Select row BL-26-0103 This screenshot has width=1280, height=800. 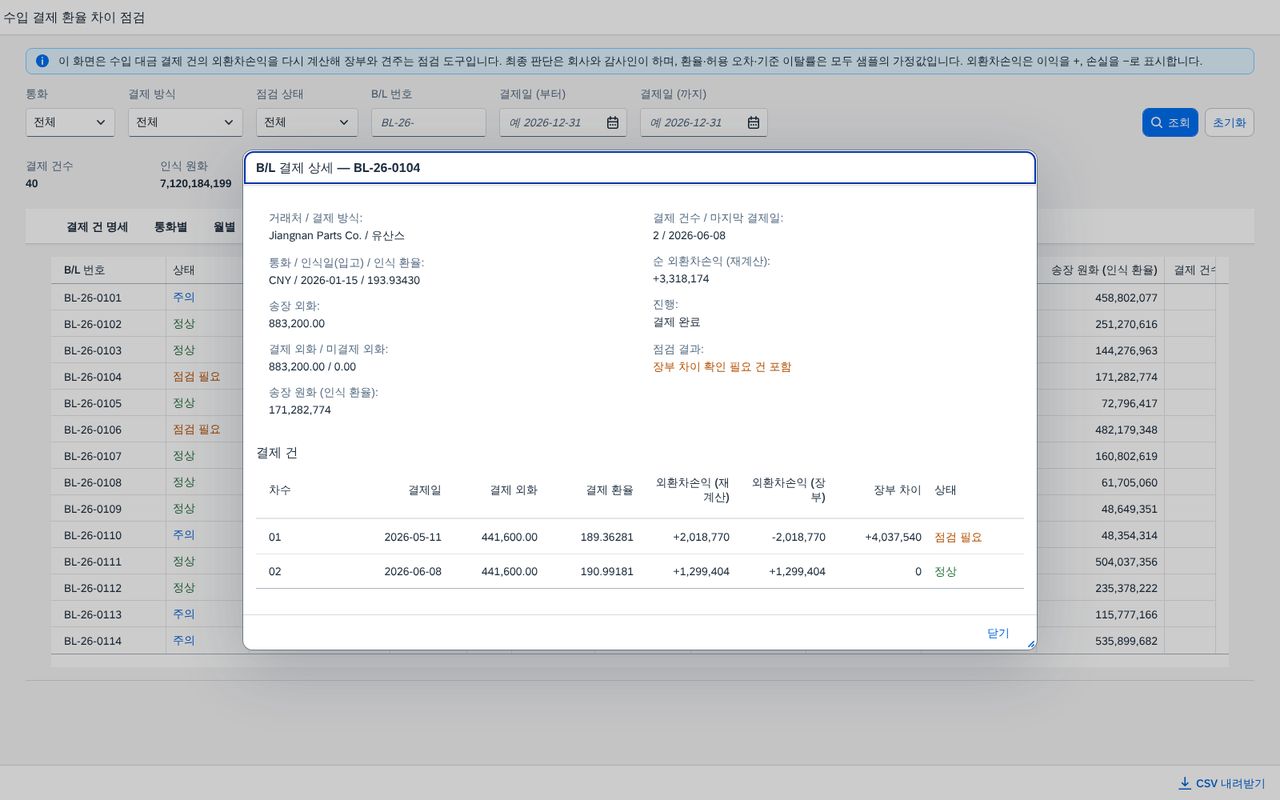[x=633, y=350]
